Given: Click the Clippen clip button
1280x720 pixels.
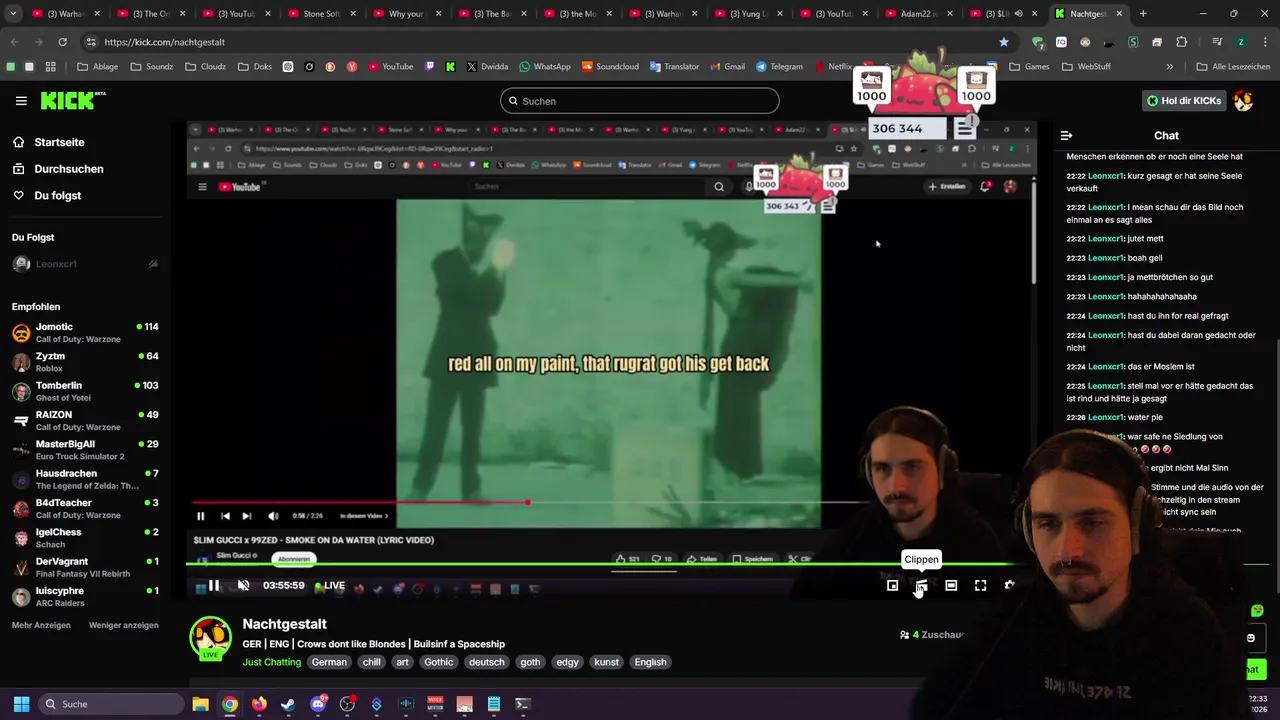Looking at the screenshot, I should tap(921, 586).
